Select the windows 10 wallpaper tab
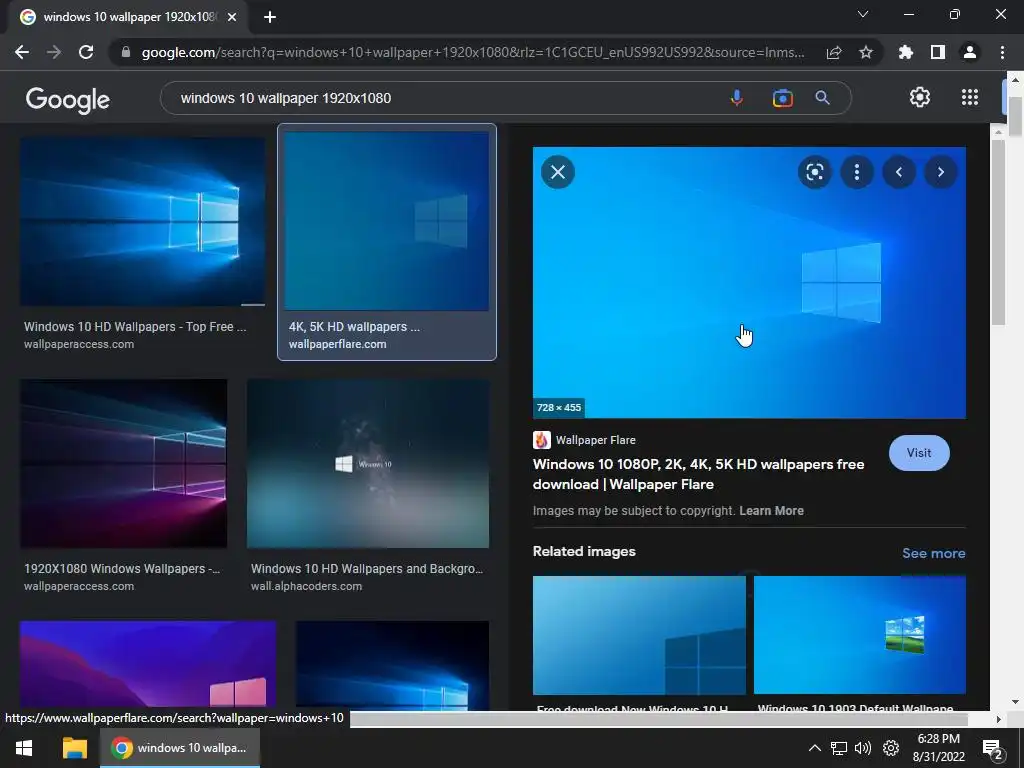 tap(127, 17)
